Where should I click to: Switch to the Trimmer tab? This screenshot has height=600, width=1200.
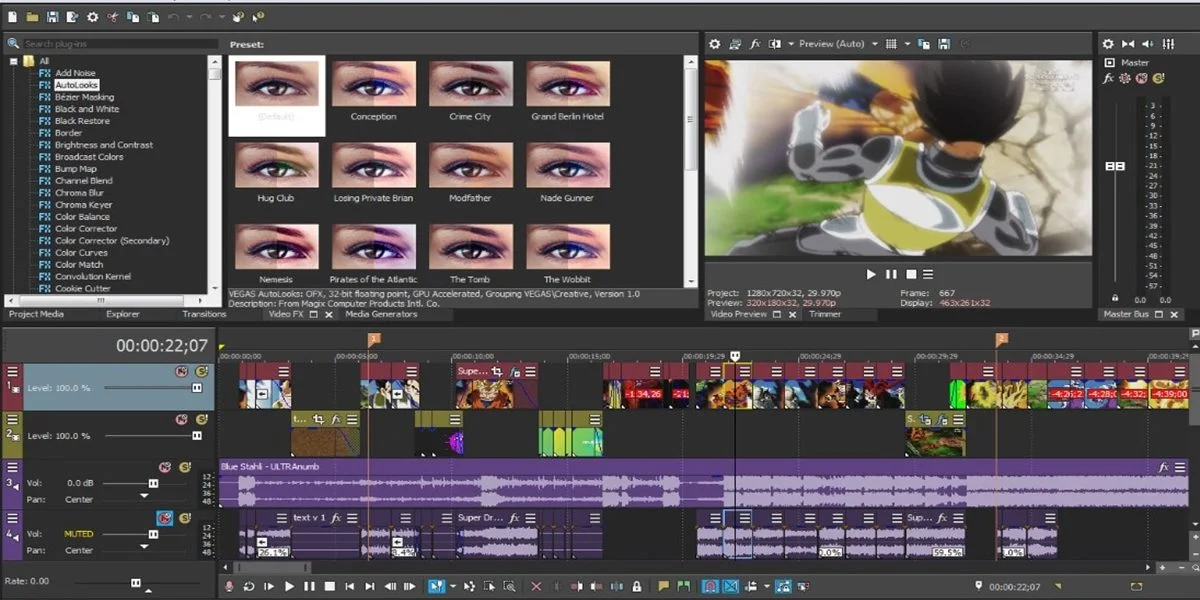pyautogui.click(x=825, y=314)
